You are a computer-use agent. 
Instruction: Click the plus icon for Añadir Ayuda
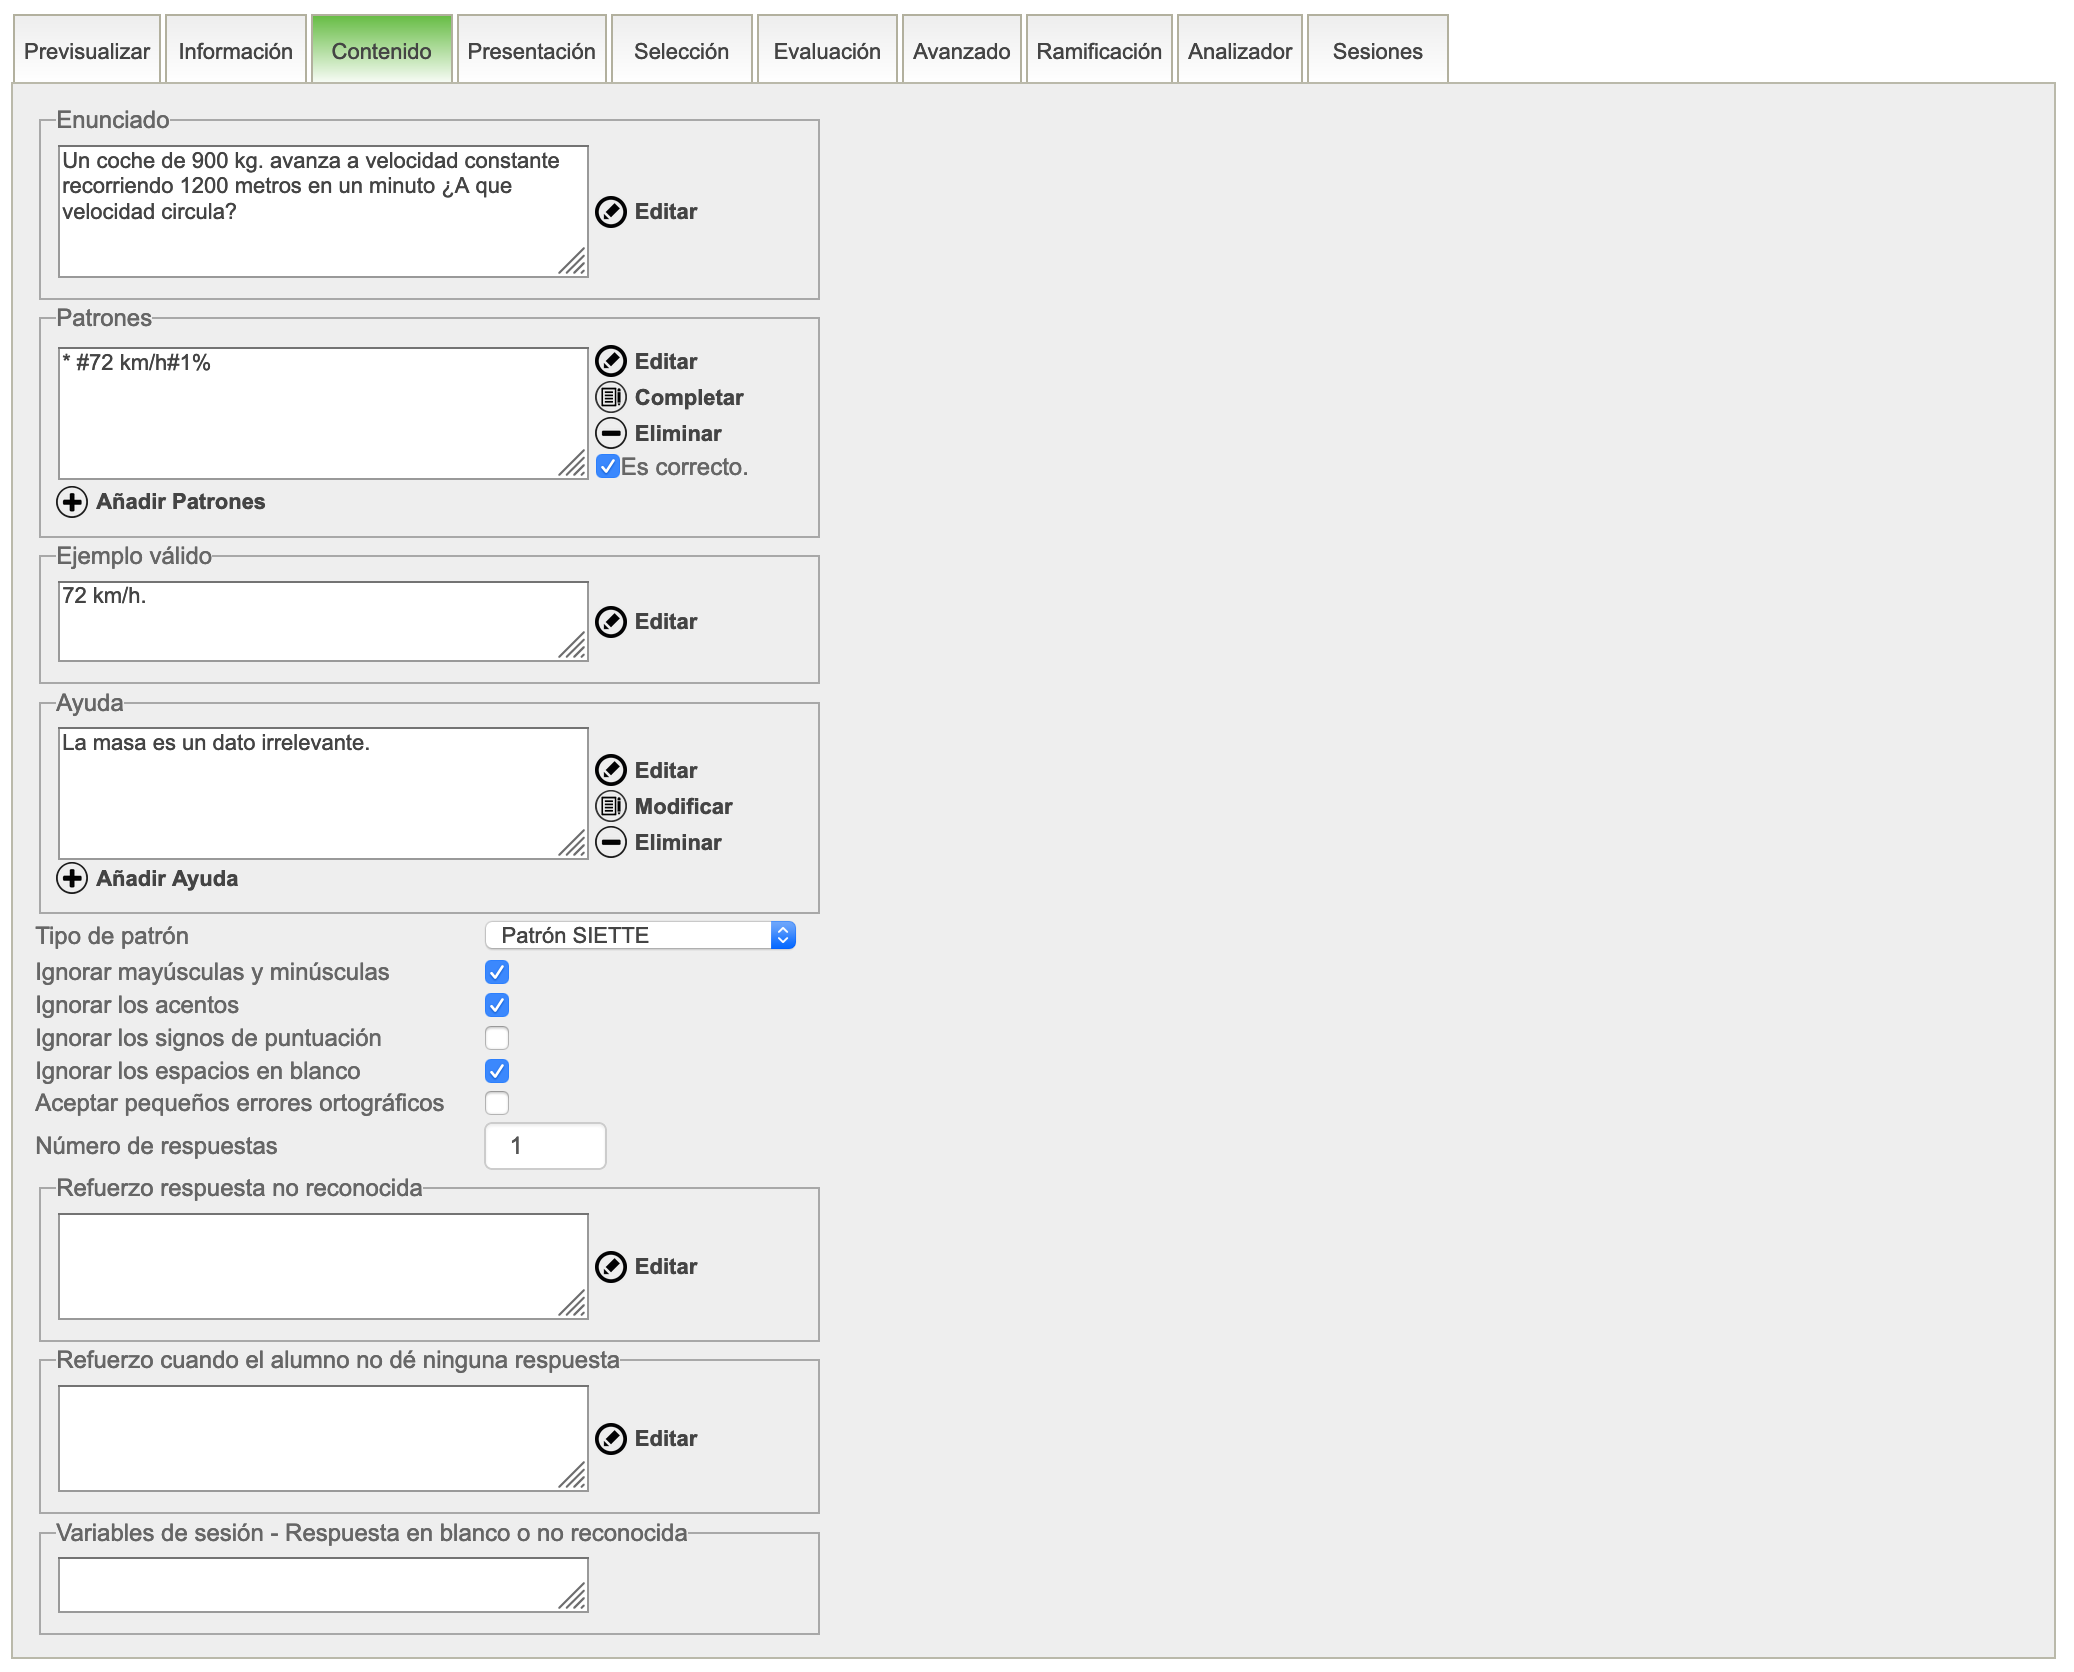(72, 878)
